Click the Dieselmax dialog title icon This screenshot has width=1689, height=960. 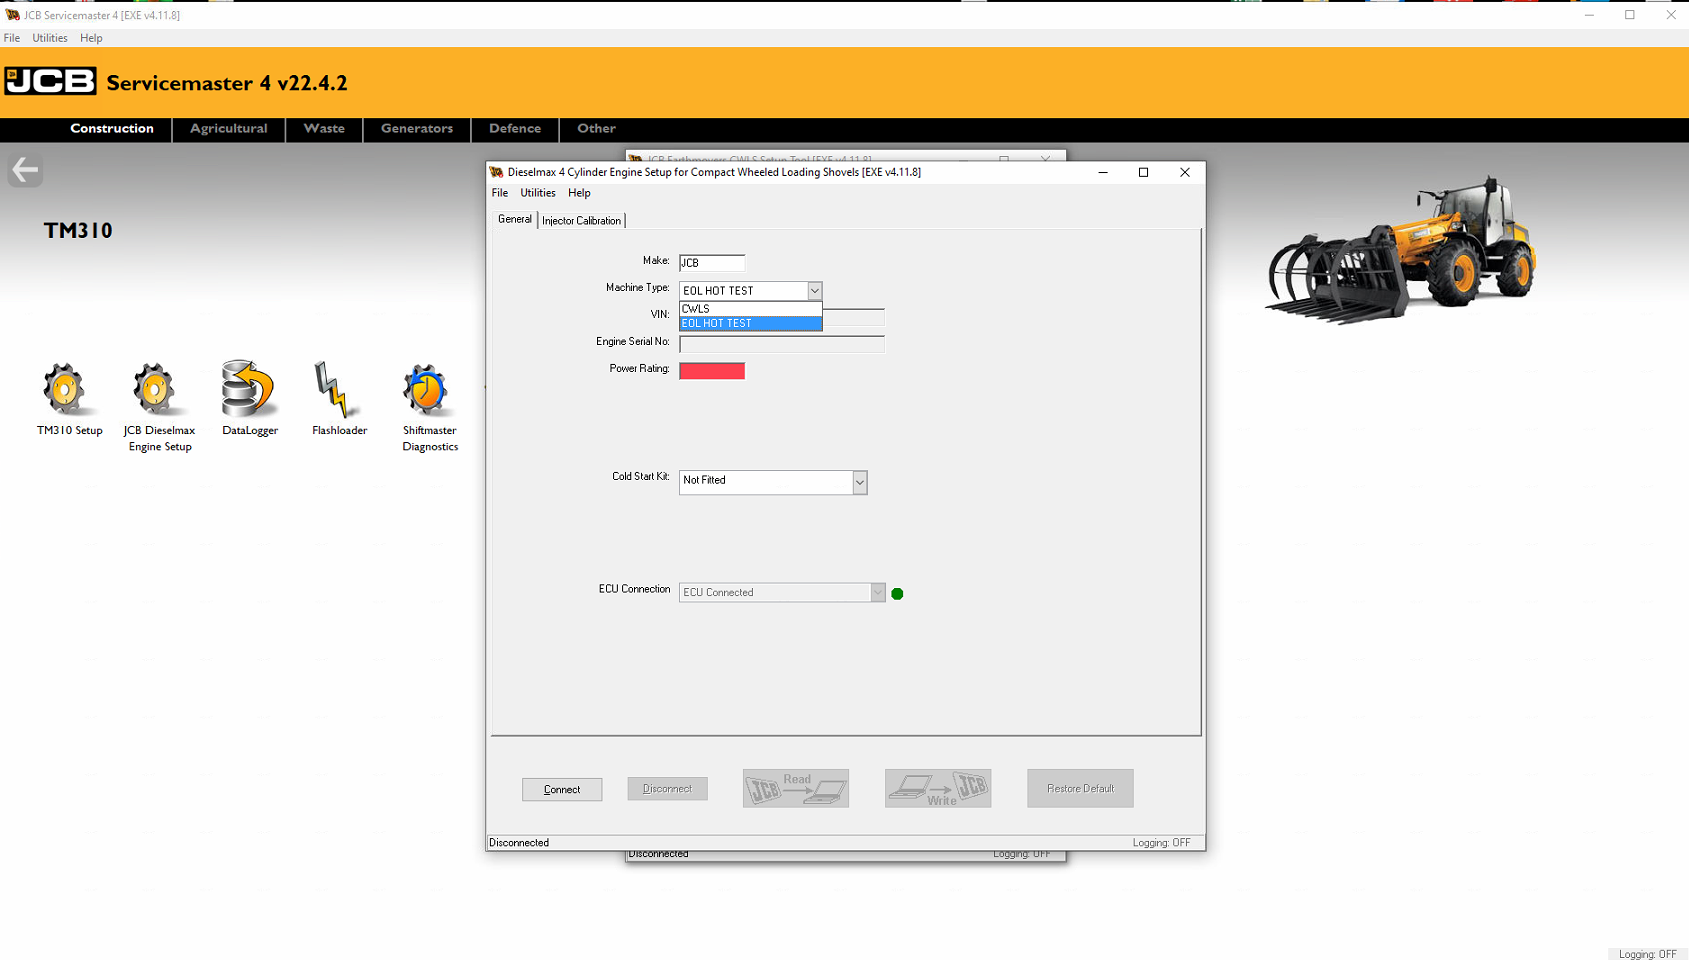coord(496,172)
